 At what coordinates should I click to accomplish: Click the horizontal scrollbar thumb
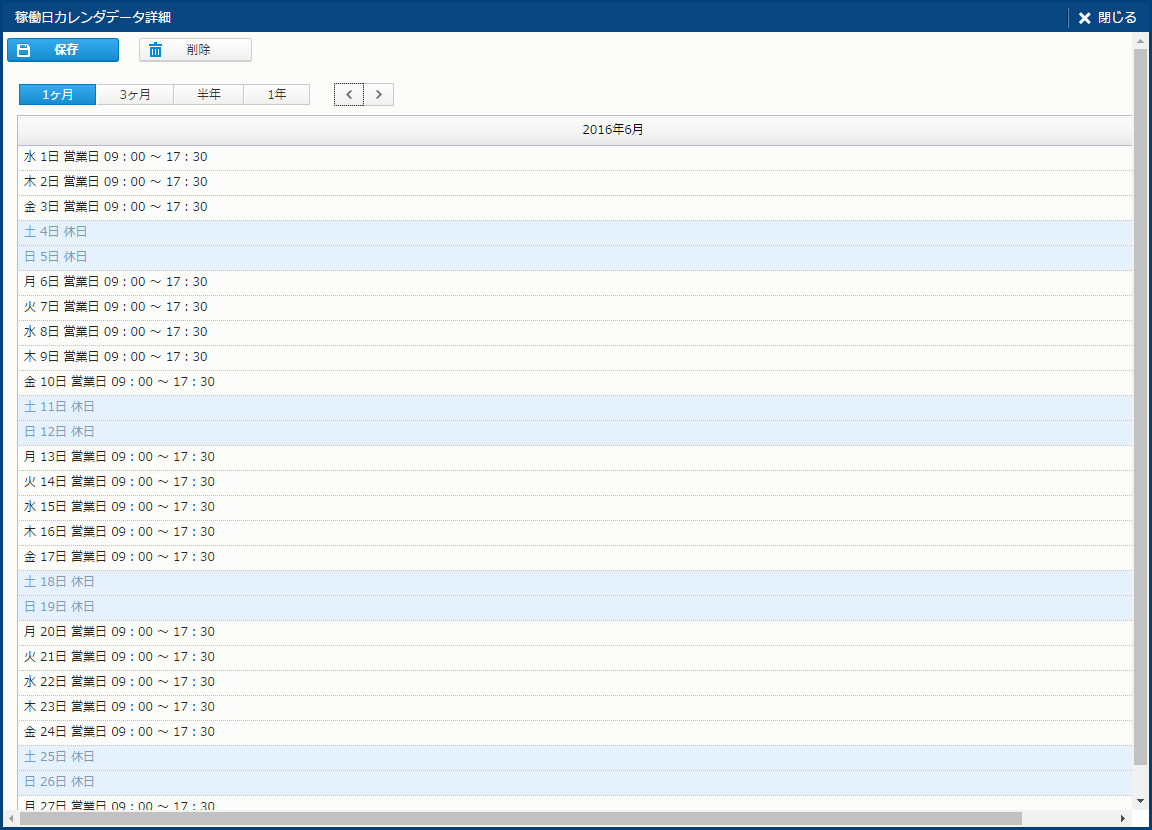(520, 819)
